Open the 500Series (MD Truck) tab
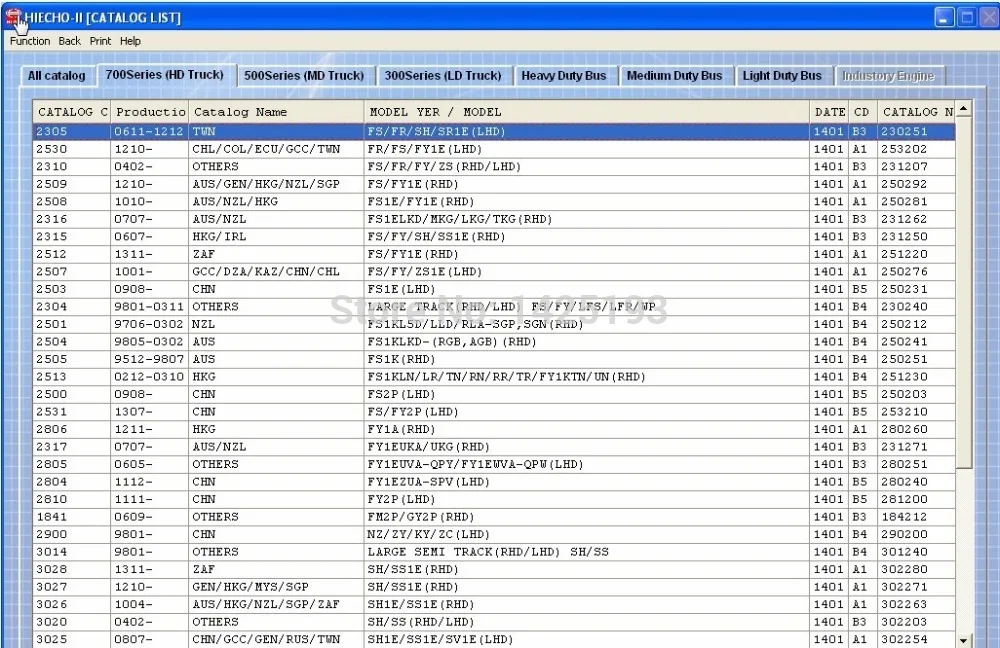 304,74
